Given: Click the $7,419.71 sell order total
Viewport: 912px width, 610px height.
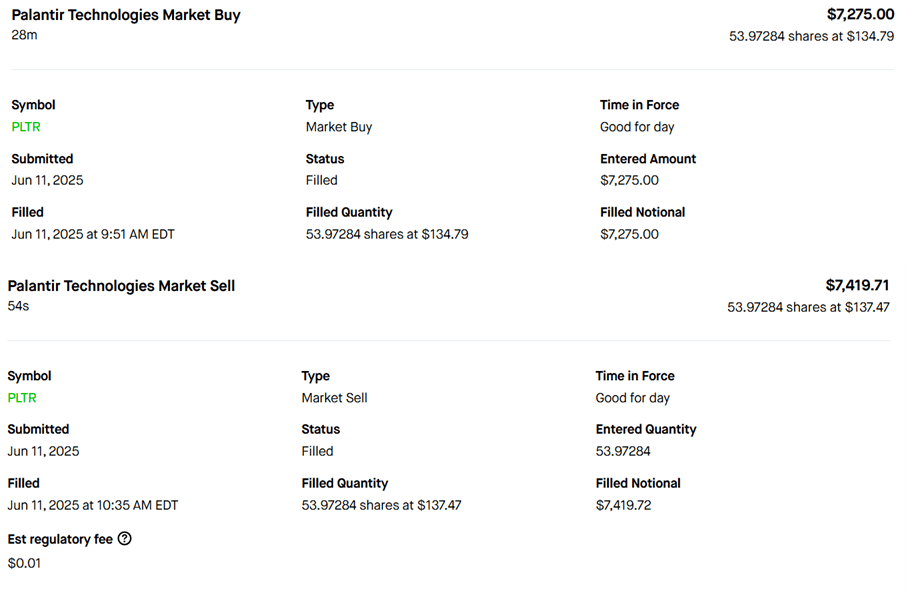Looking at the screenshot, I should pos(857,285).
